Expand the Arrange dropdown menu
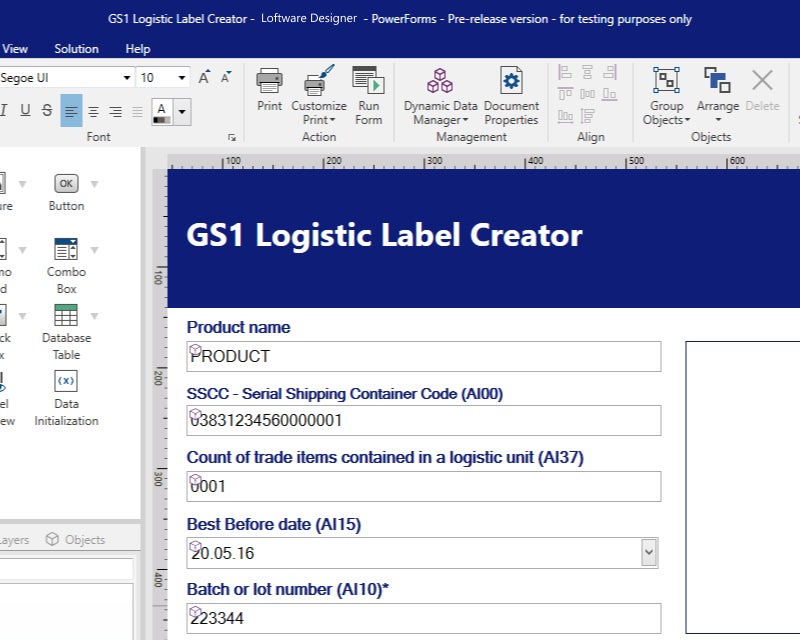The height and width of the screenshot is (640, 800). point(717,119)
